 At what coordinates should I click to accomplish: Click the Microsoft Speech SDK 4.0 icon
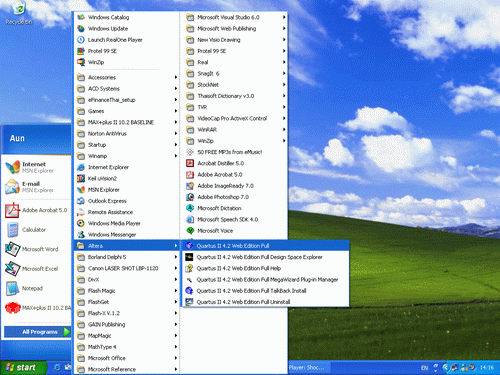click(190, 219)
